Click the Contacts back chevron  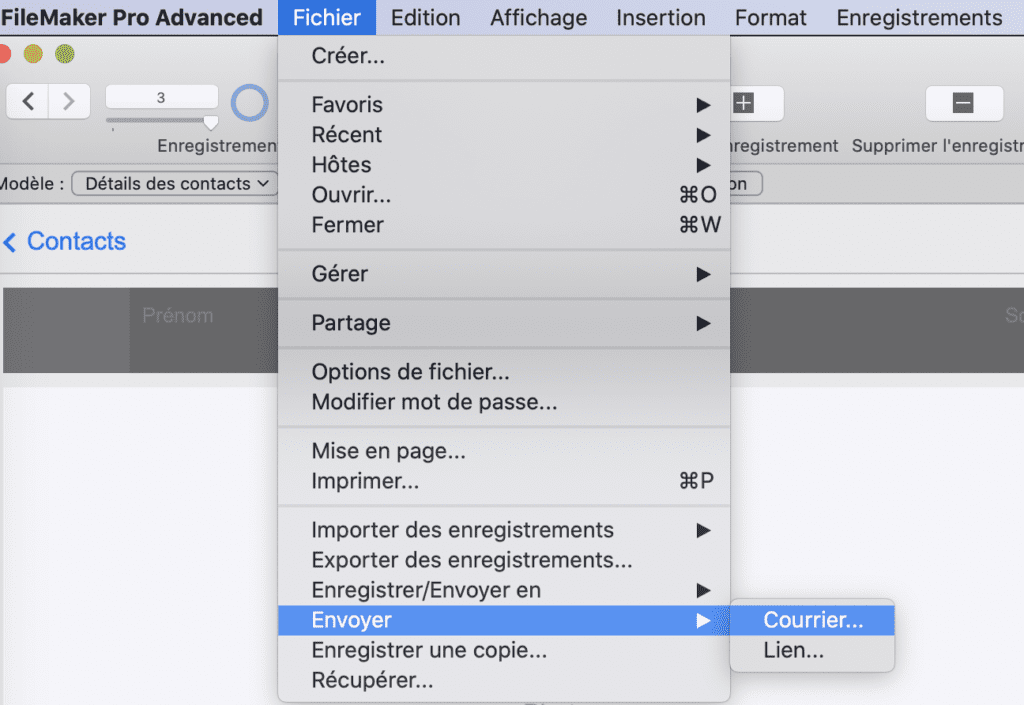pyautogui.click(x=10, y=242)
